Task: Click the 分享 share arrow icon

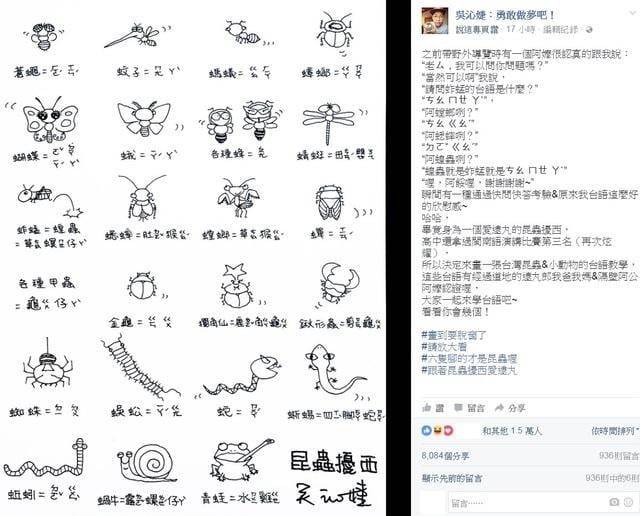Action: [x=499, y=407]
